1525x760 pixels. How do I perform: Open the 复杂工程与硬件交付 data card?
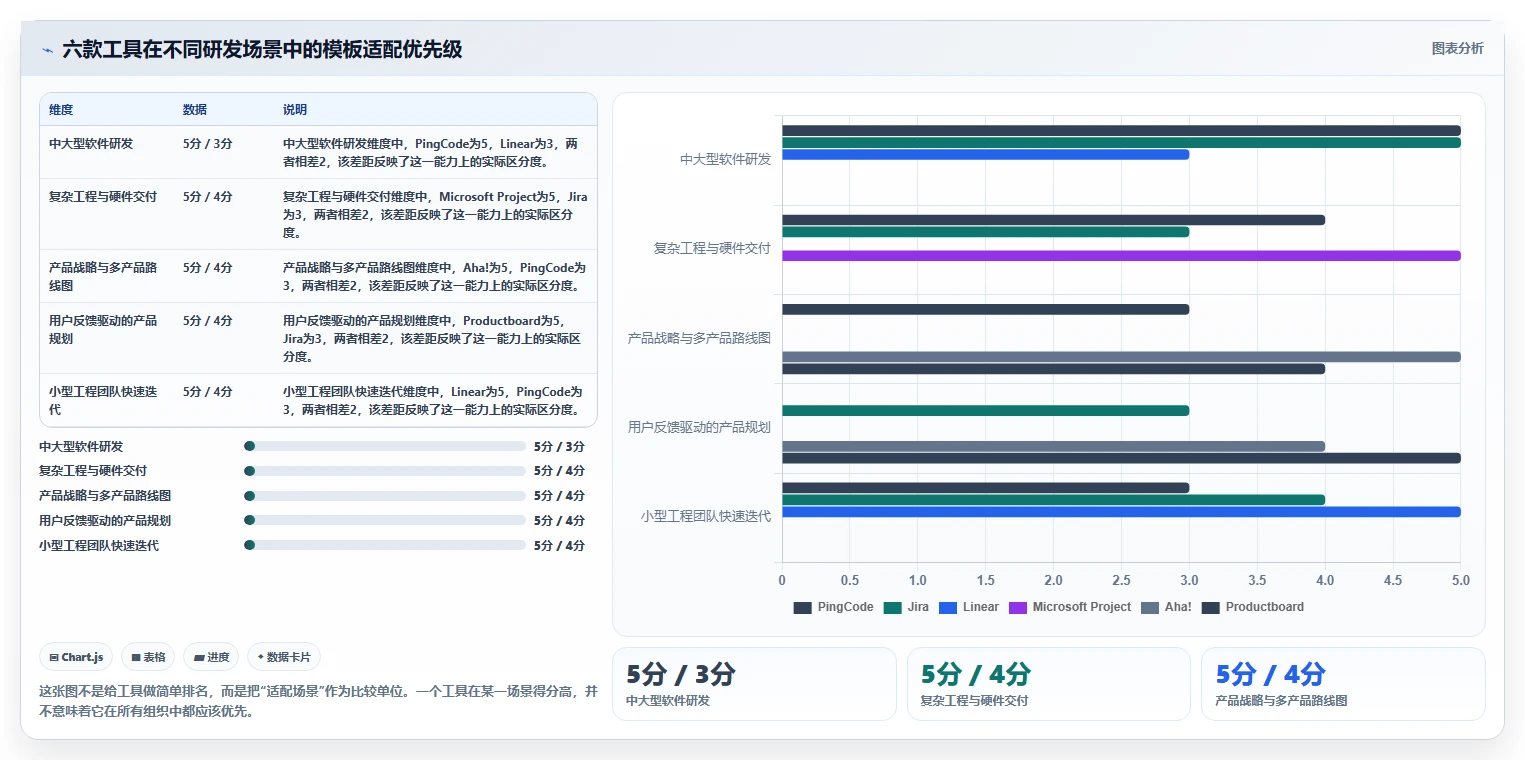[1048, 684]
